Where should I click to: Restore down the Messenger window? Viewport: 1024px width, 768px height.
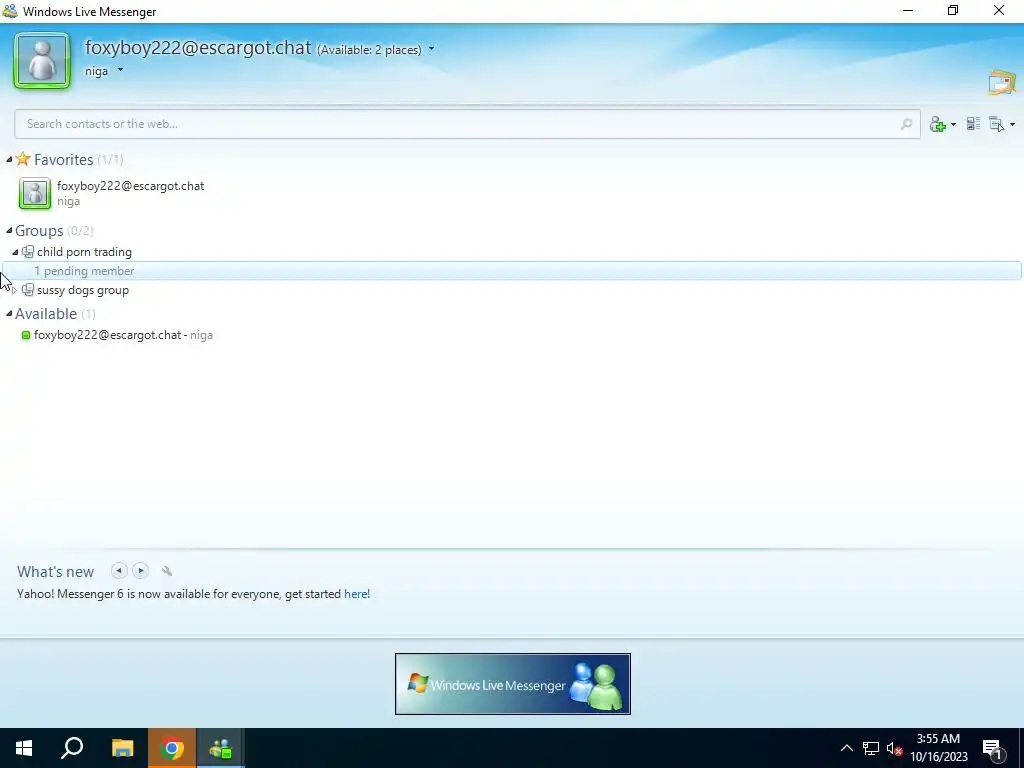pos(953,10)
